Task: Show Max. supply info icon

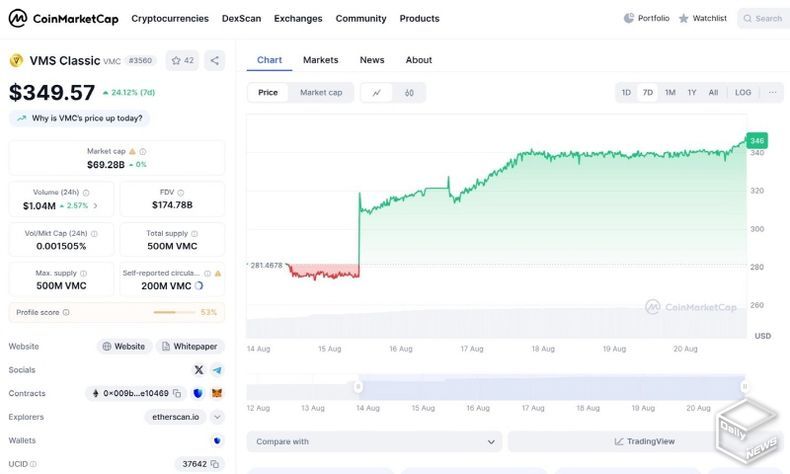Action: tap(83, 274)
